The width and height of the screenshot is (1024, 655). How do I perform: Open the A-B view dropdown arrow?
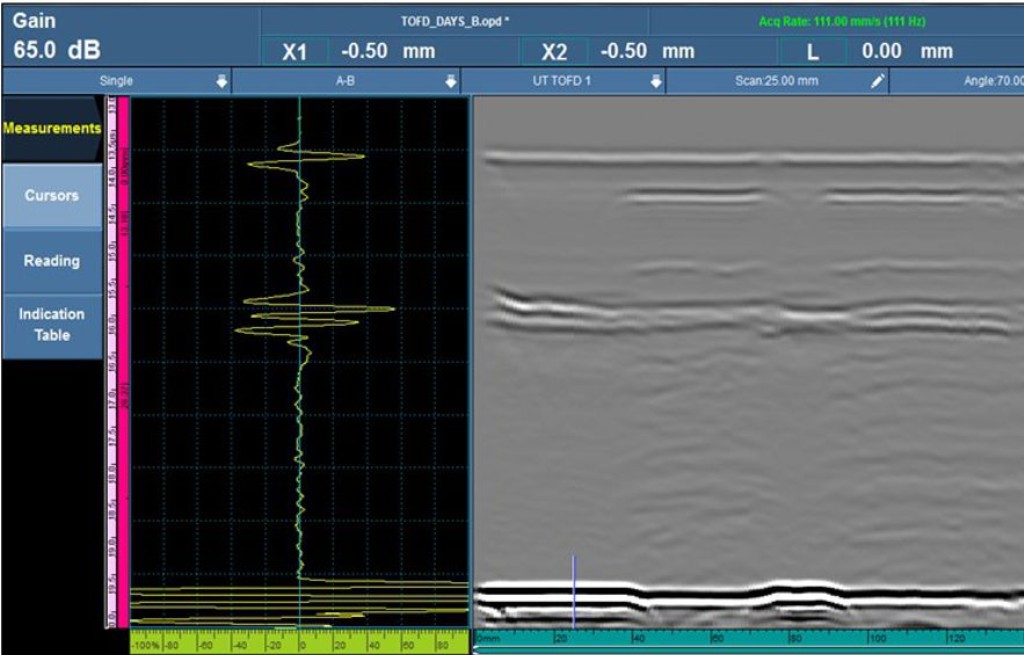click(x=451, y=81)
